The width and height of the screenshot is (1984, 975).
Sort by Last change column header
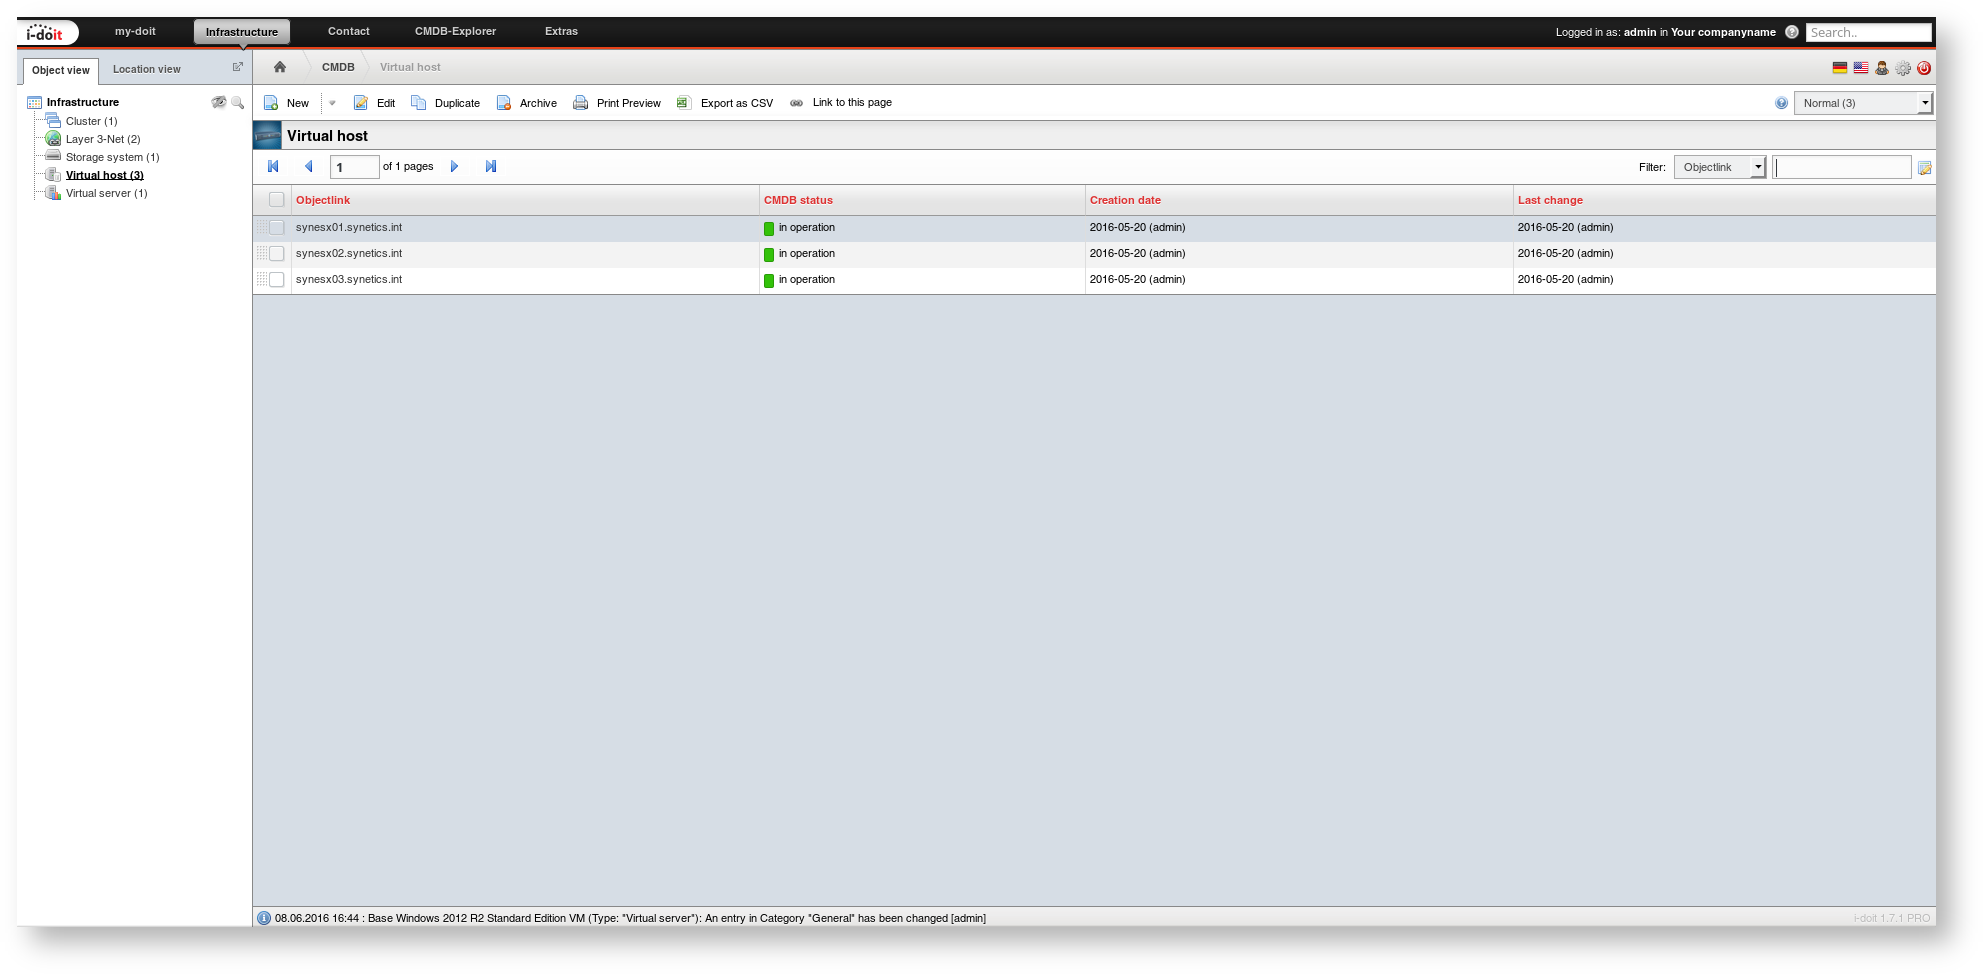1550,200
